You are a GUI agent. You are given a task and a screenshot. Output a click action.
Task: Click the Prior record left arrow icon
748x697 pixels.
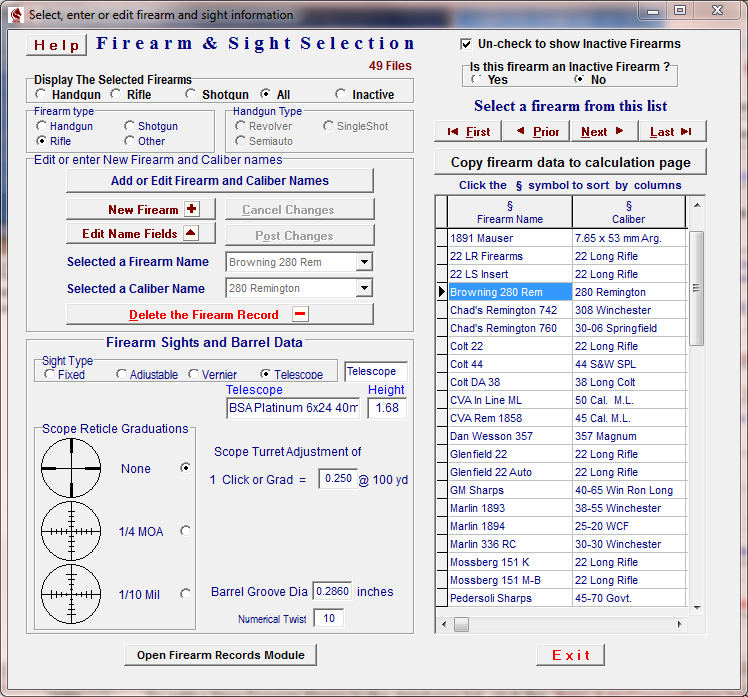coord(520,131)
